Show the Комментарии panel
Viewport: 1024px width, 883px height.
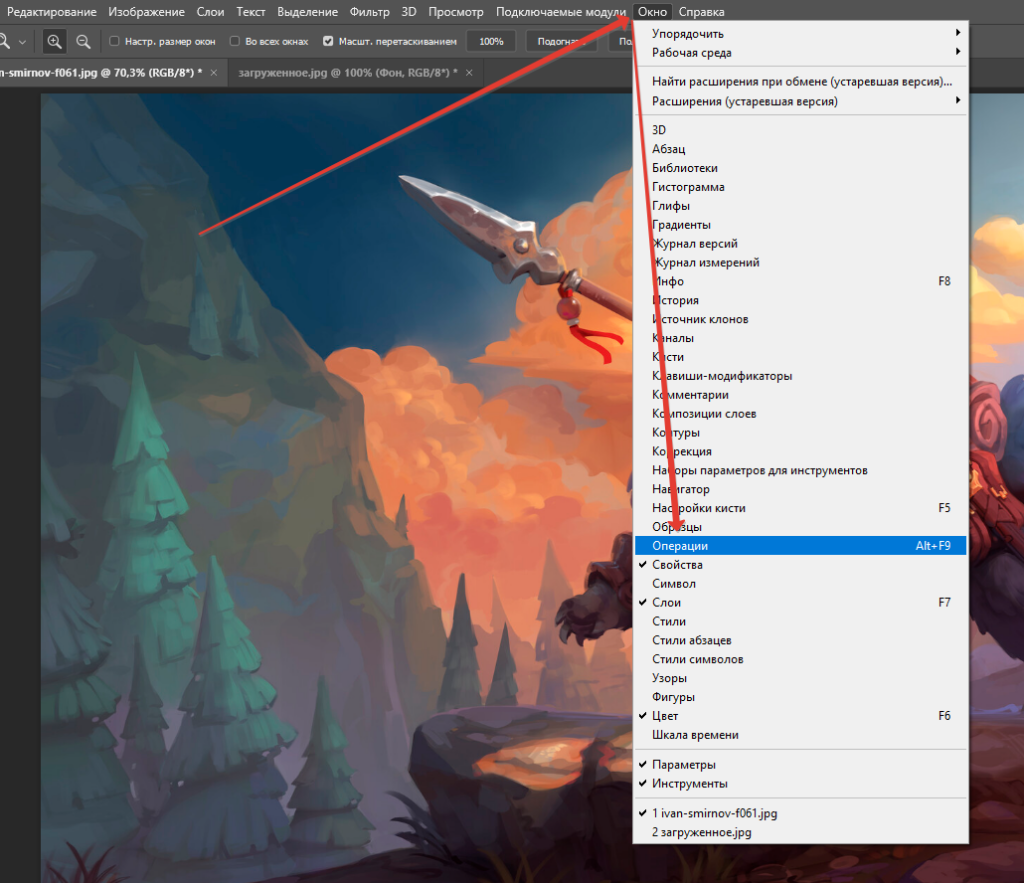(x=801, y=394)
